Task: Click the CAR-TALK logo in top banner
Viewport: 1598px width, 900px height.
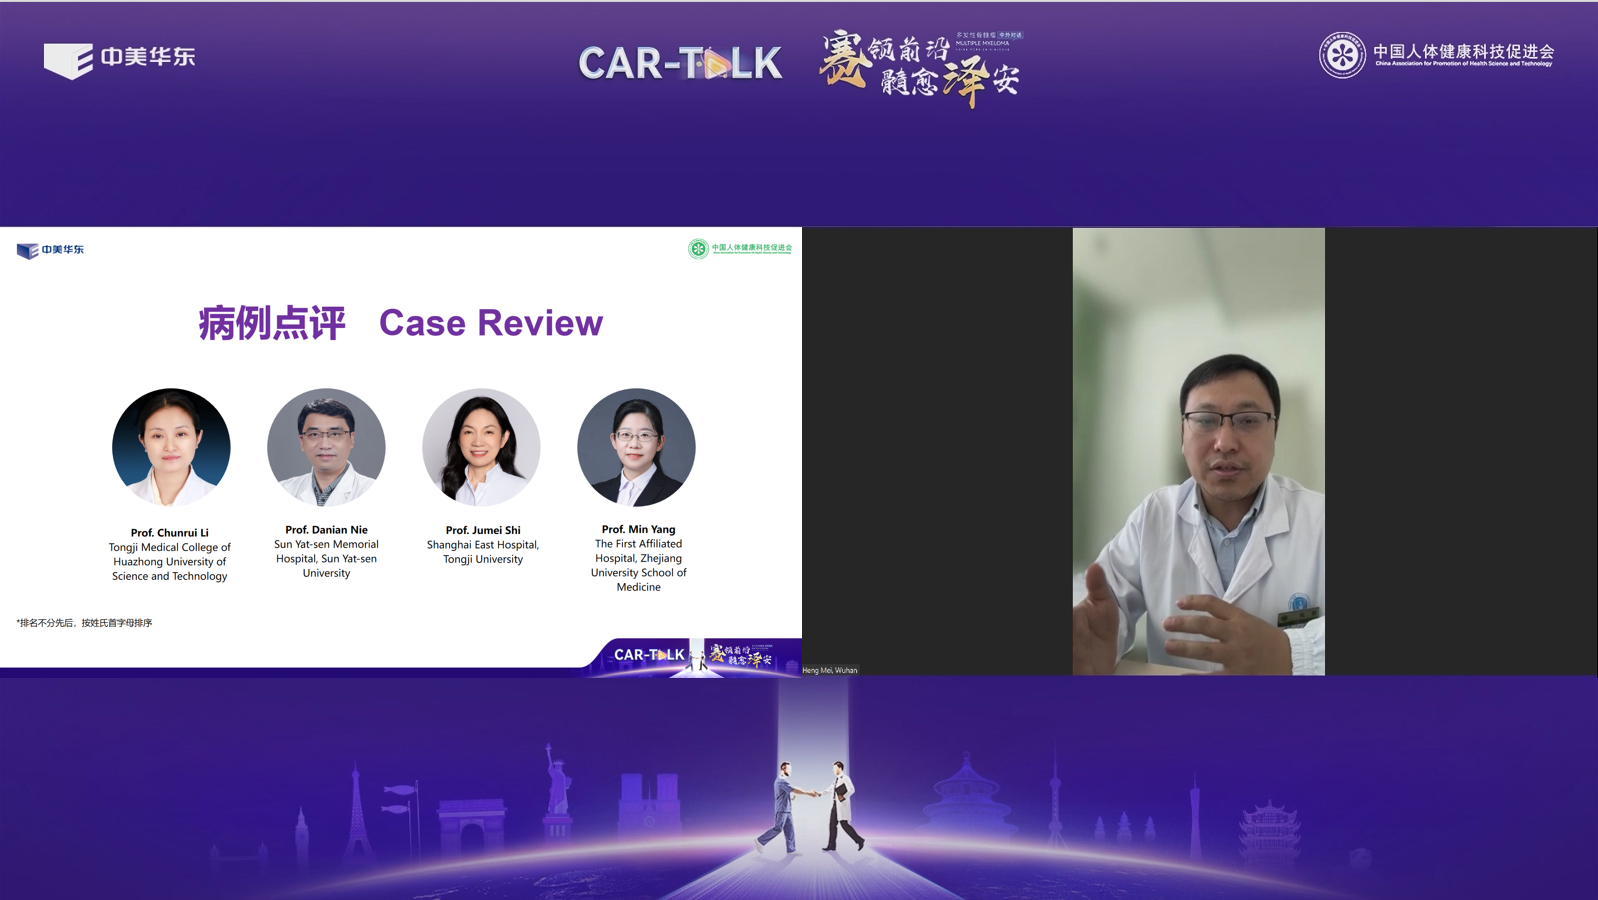Action: [x=680, y=64]
